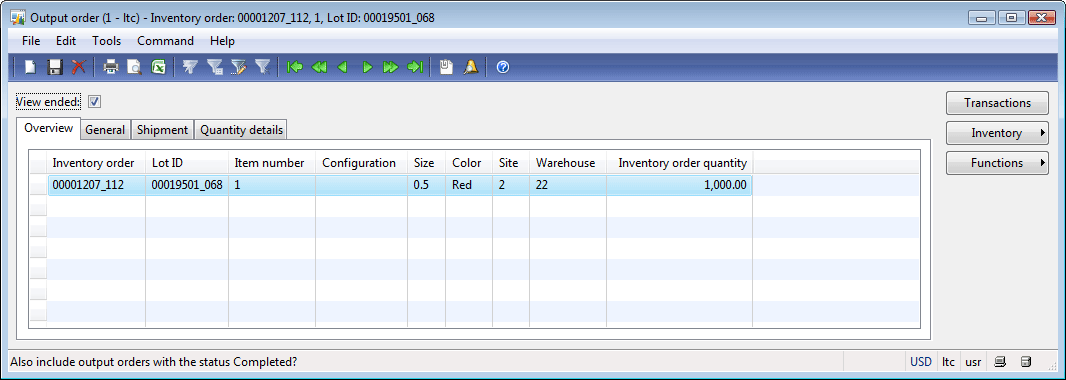Click the Transactions button
The image size is (1066, 380).
[x=997, y=103]
